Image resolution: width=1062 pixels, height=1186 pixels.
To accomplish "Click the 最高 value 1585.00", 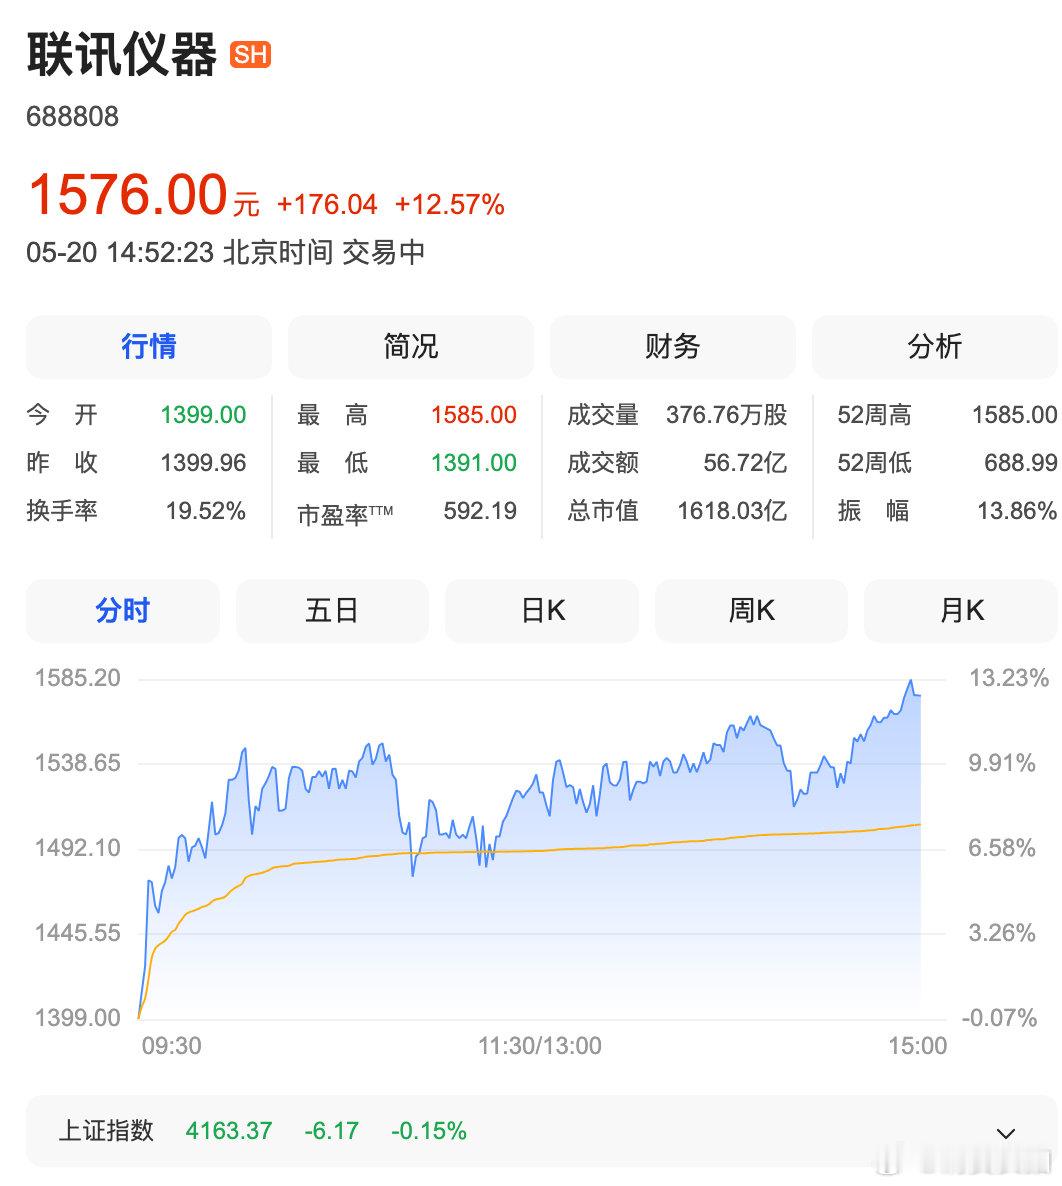I will tap(474, 414).
